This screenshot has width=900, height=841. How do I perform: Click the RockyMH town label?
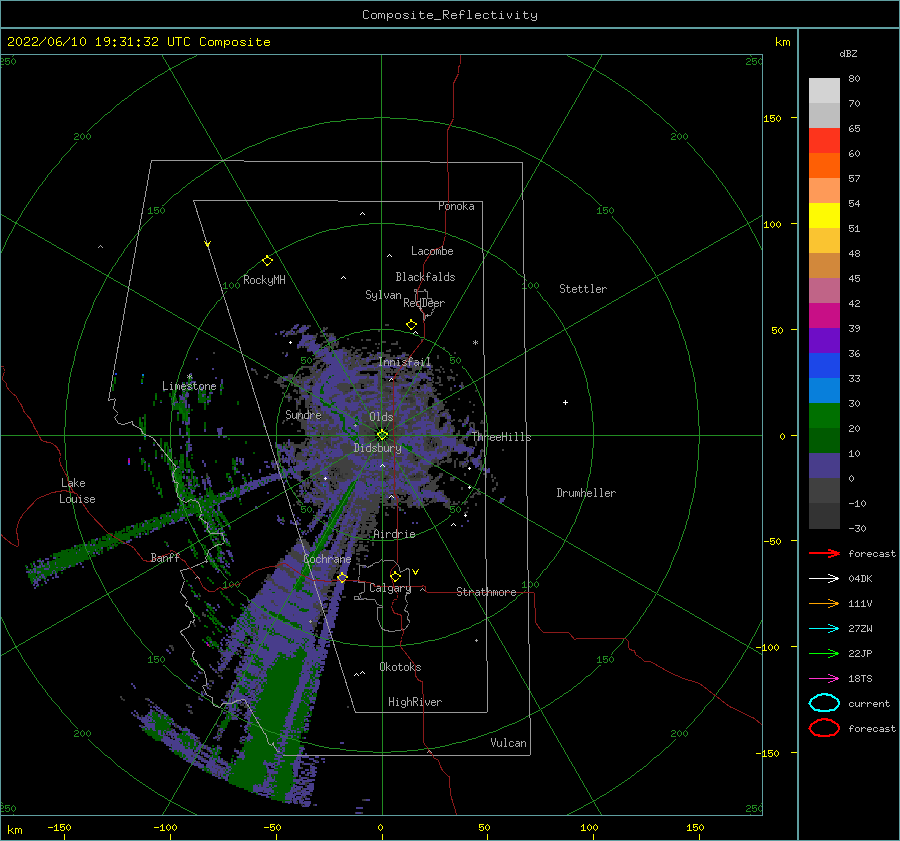[264, 280]
